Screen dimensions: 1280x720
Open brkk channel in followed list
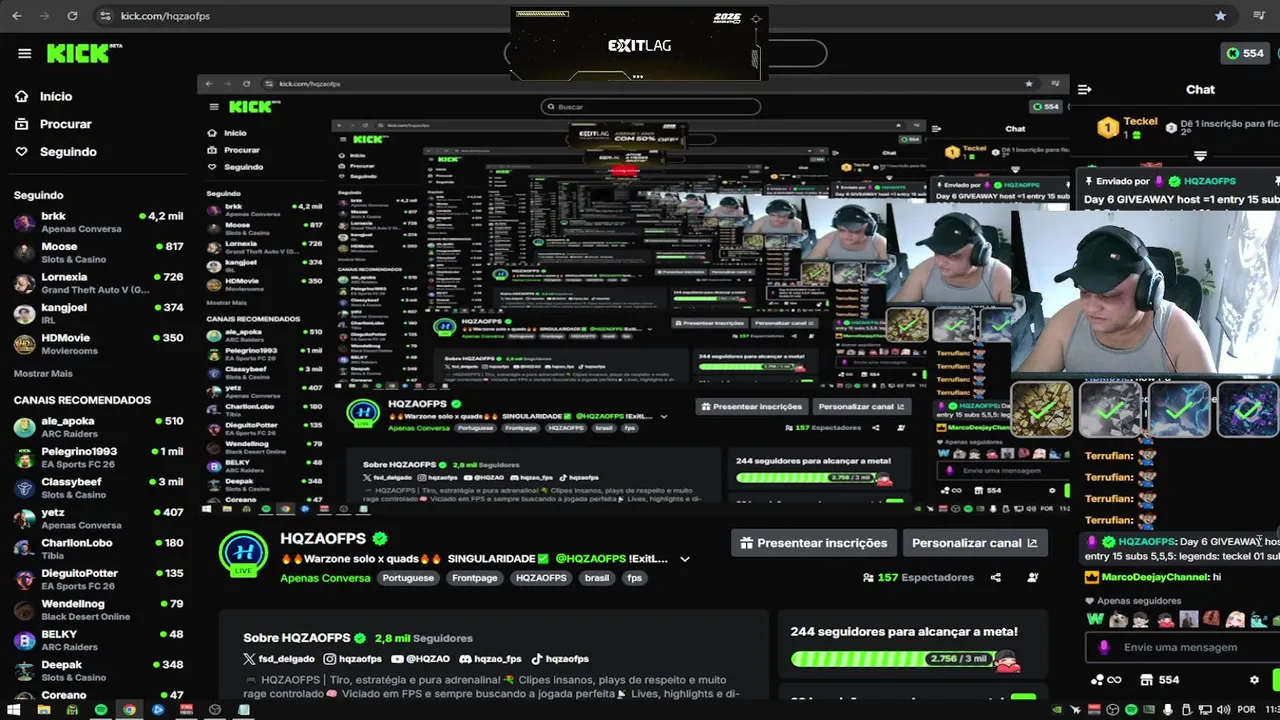98,222
